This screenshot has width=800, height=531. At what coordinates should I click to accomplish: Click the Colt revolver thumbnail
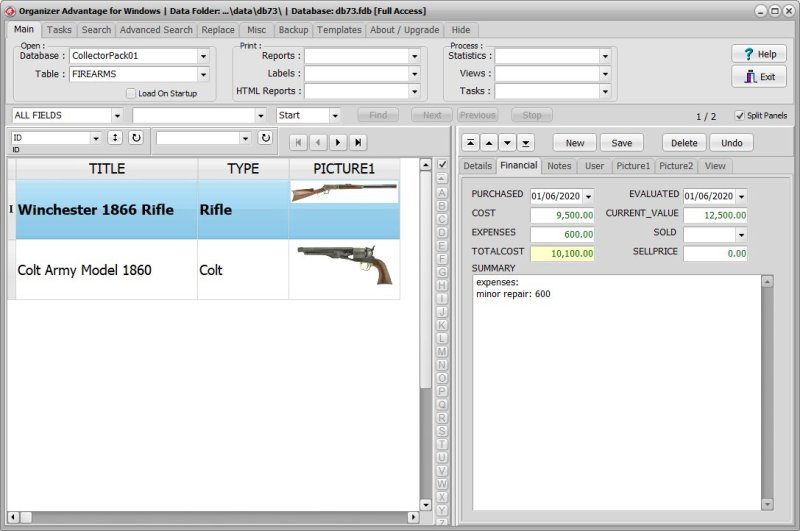(344, 265)
